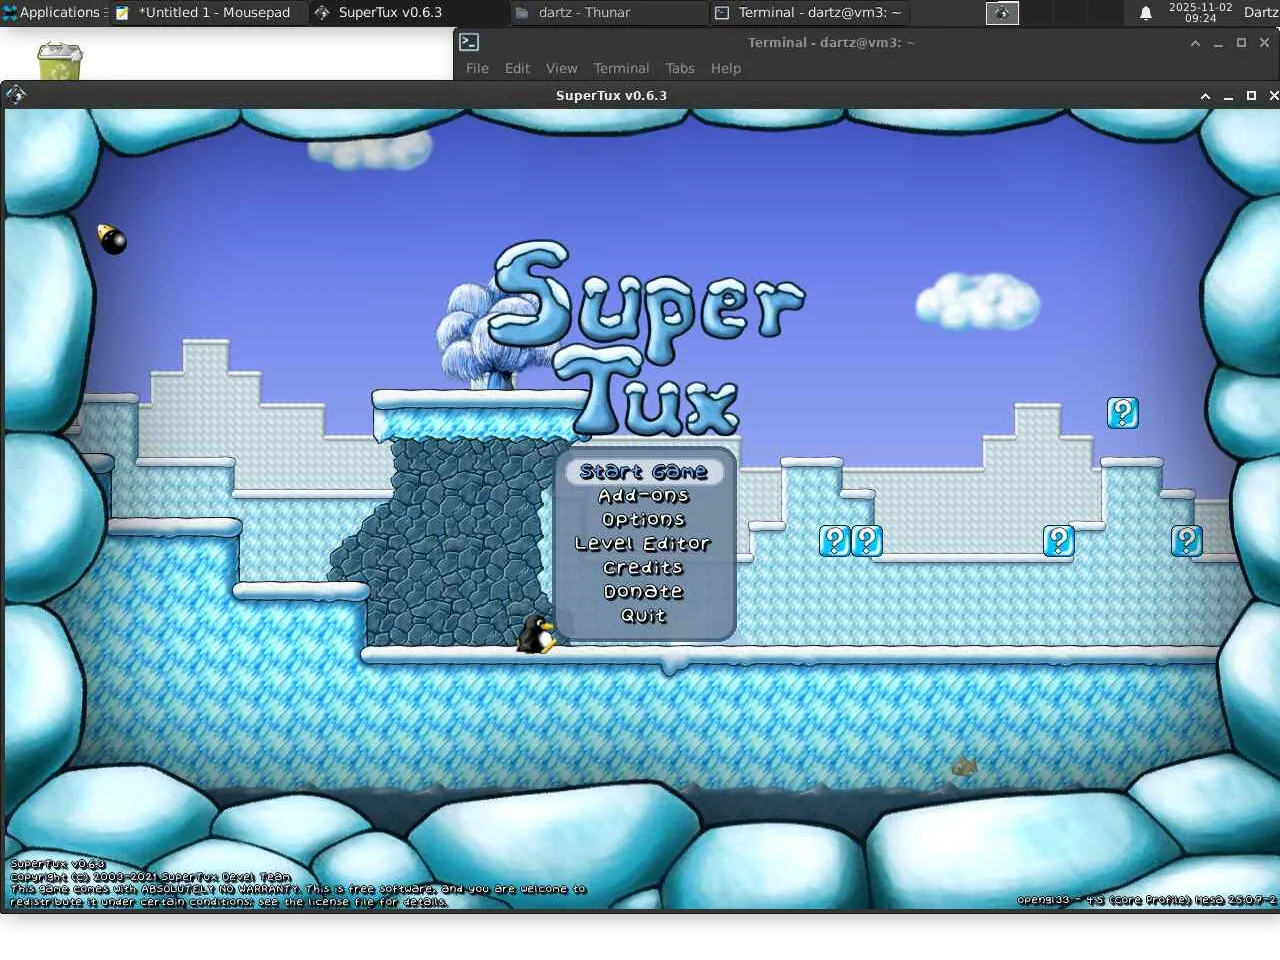Open Options in the SuperTux menu
Image resolution: width=1280 pixels, height=960 pixels.
coord(643,520)
